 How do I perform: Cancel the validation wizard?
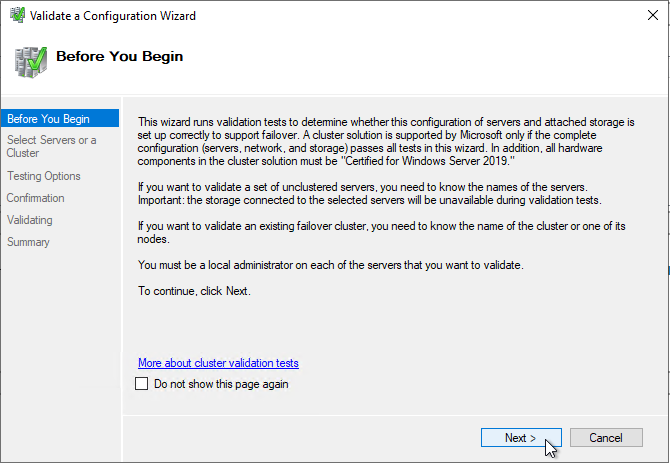click(605, 438)
